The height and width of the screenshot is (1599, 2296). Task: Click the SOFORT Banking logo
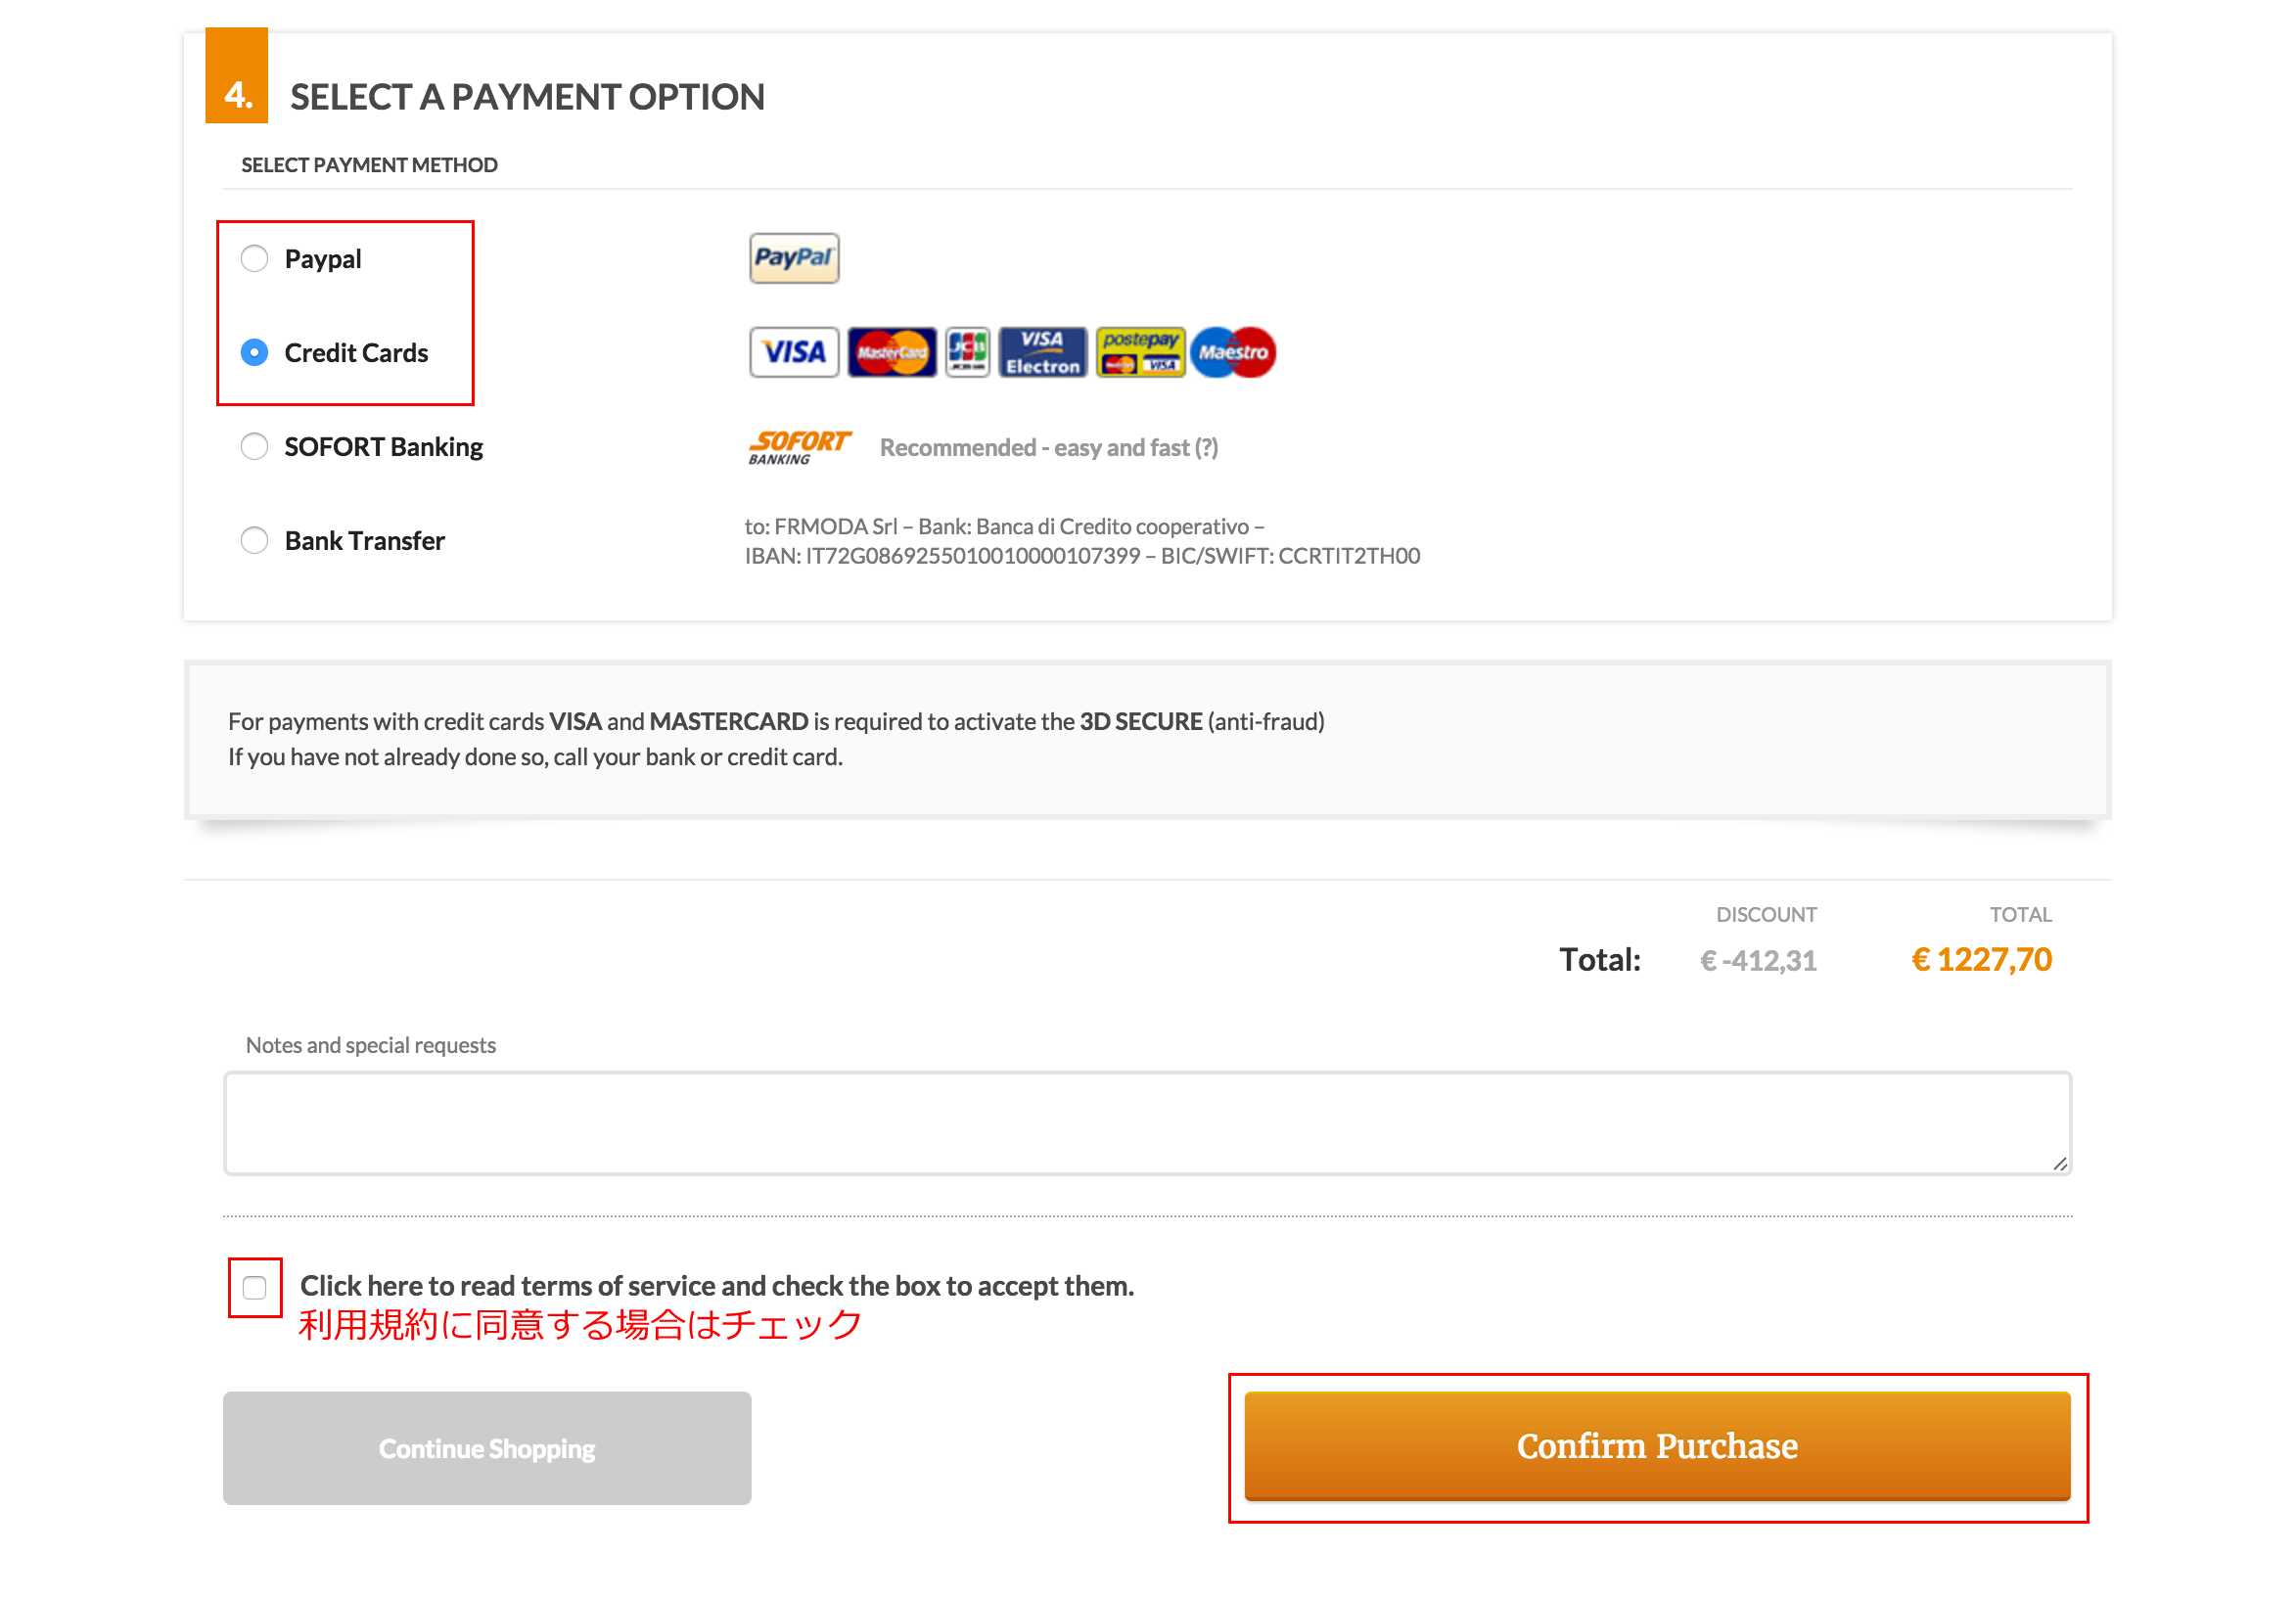click(x=799, y=447)
